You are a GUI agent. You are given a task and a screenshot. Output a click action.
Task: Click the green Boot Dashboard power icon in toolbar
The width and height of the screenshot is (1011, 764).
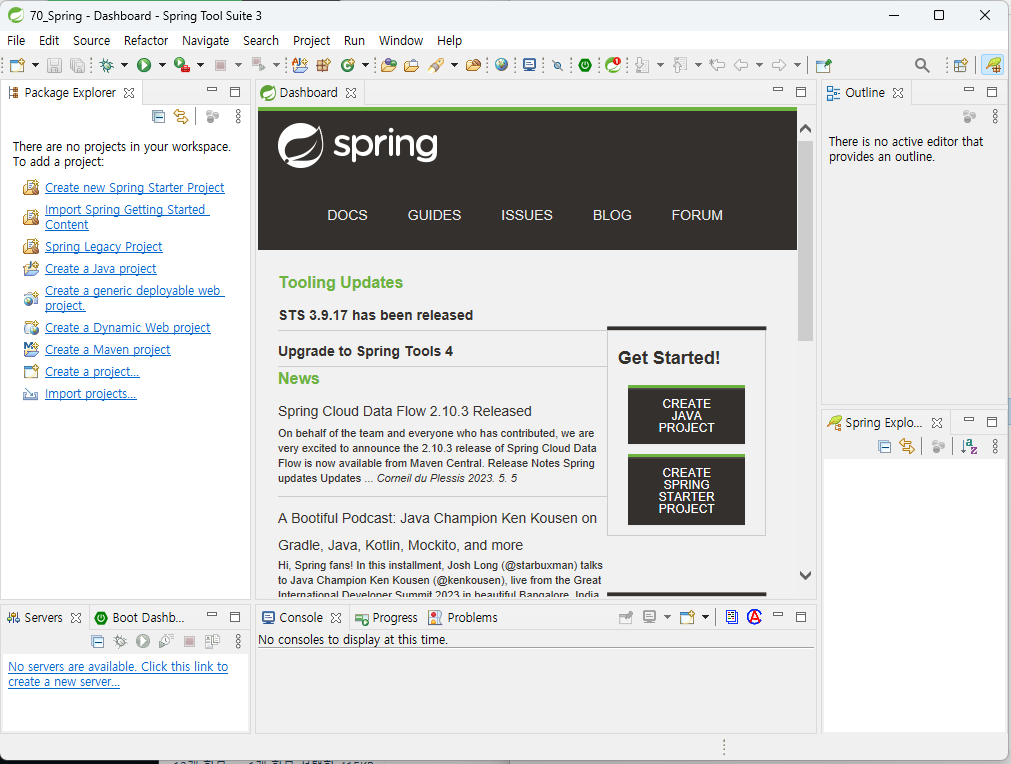click(x=585, y=65)
